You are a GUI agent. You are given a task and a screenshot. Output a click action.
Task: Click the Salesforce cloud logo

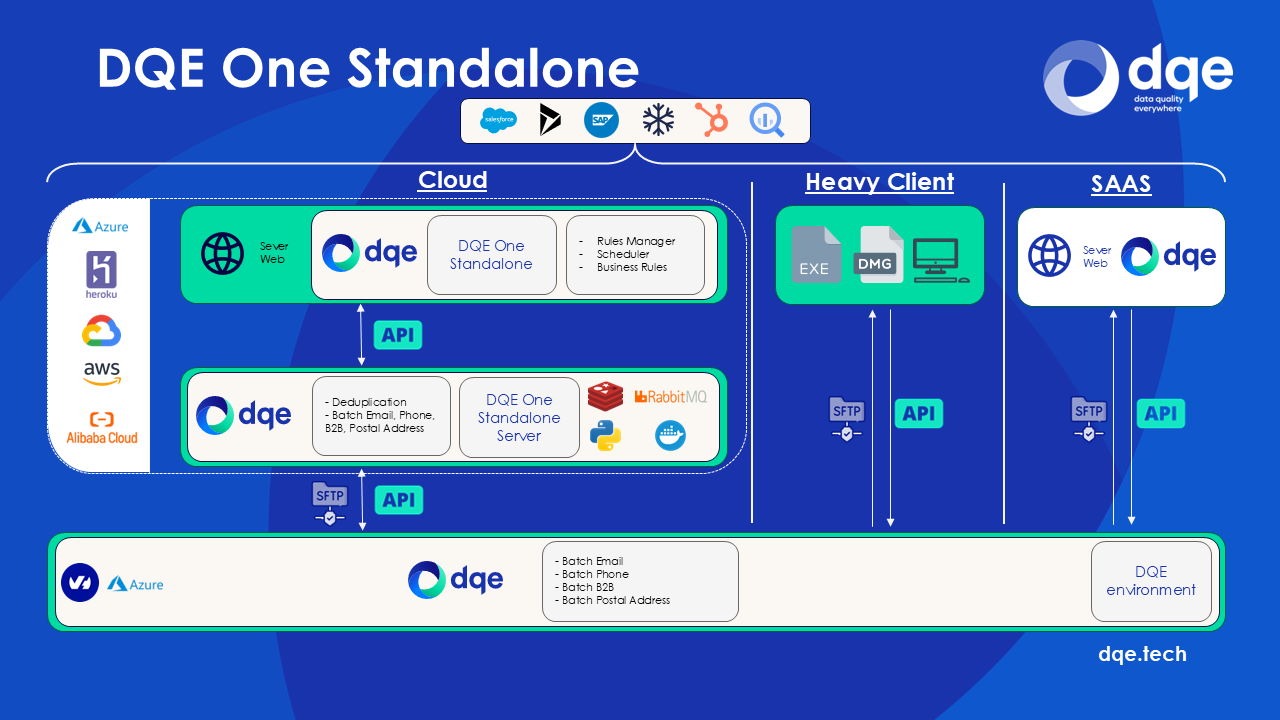tap(499, 121)
